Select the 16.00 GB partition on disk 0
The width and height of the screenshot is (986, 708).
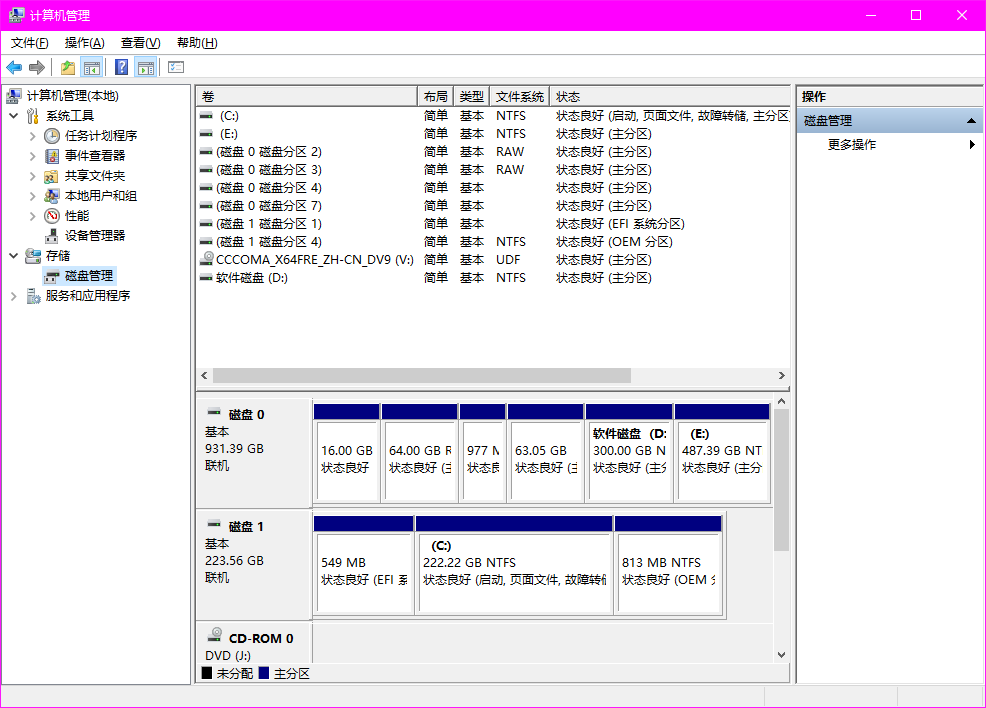tap(346, 453)
